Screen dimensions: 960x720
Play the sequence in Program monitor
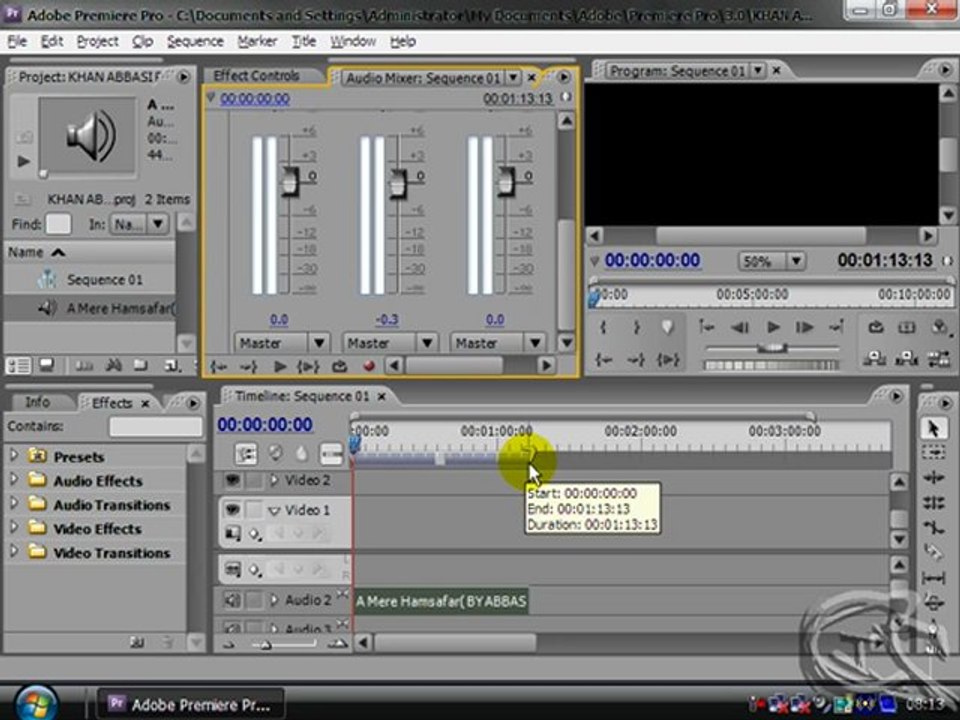click(x=773, y=328)
